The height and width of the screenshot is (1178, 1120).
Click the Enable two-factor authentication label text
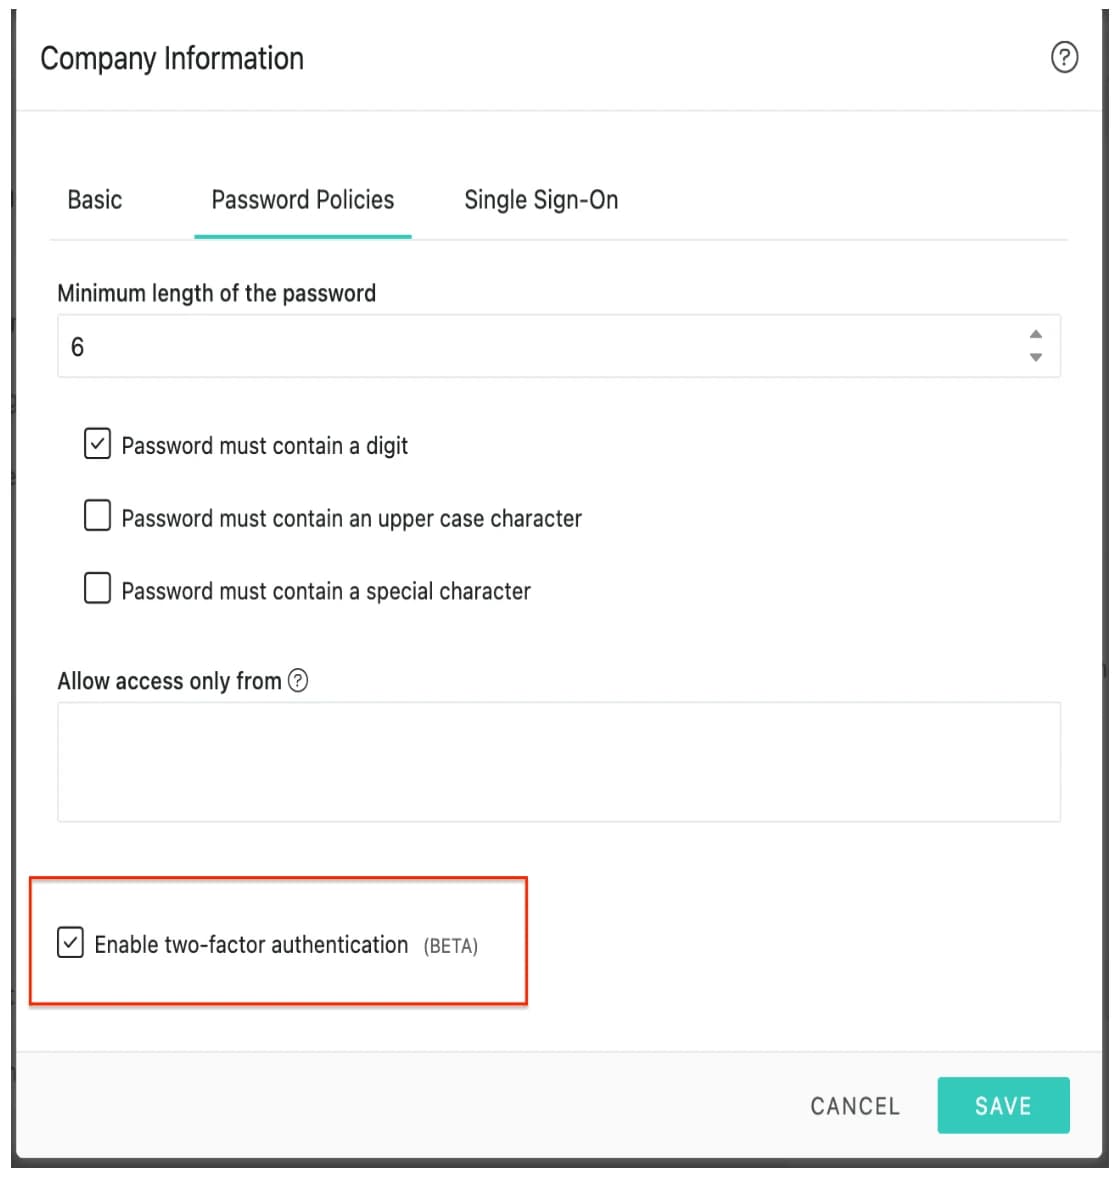point(251,944)
